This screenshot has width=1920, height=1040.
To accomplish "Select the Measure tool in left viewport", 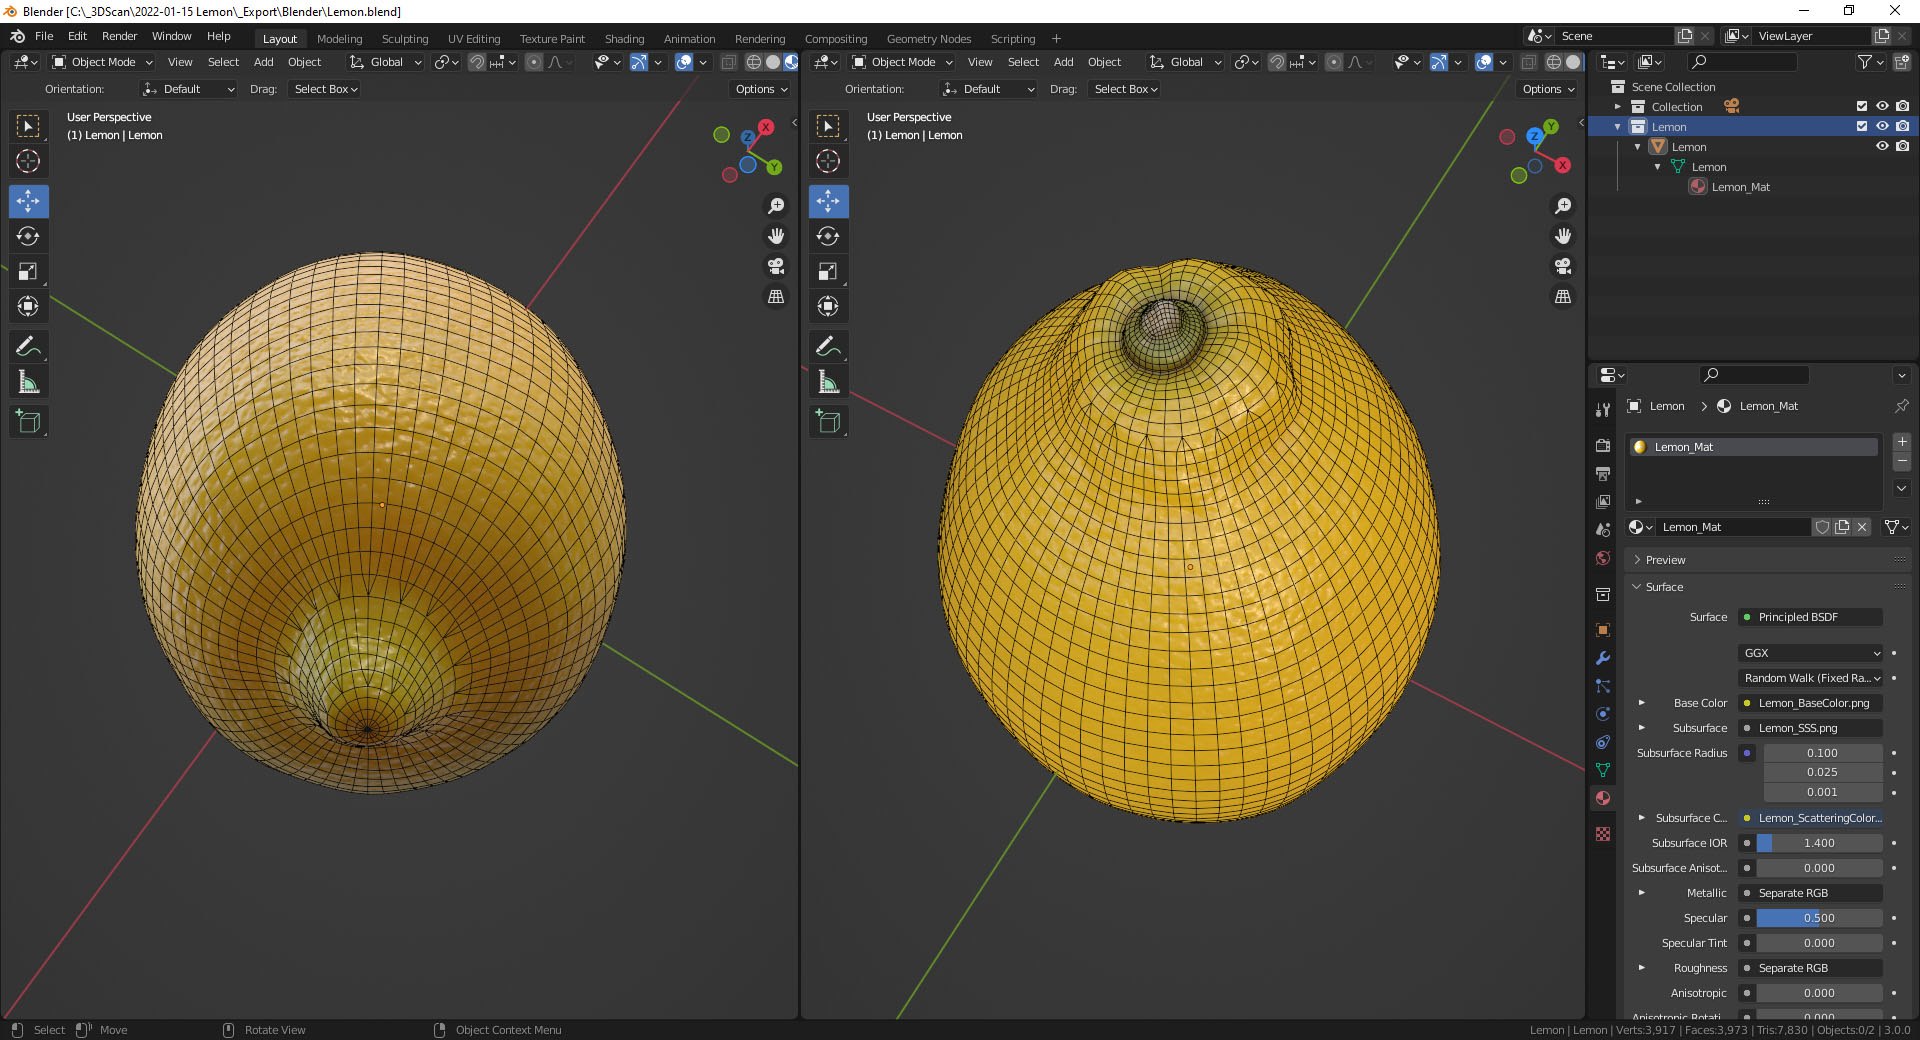I will click(28, 382).
